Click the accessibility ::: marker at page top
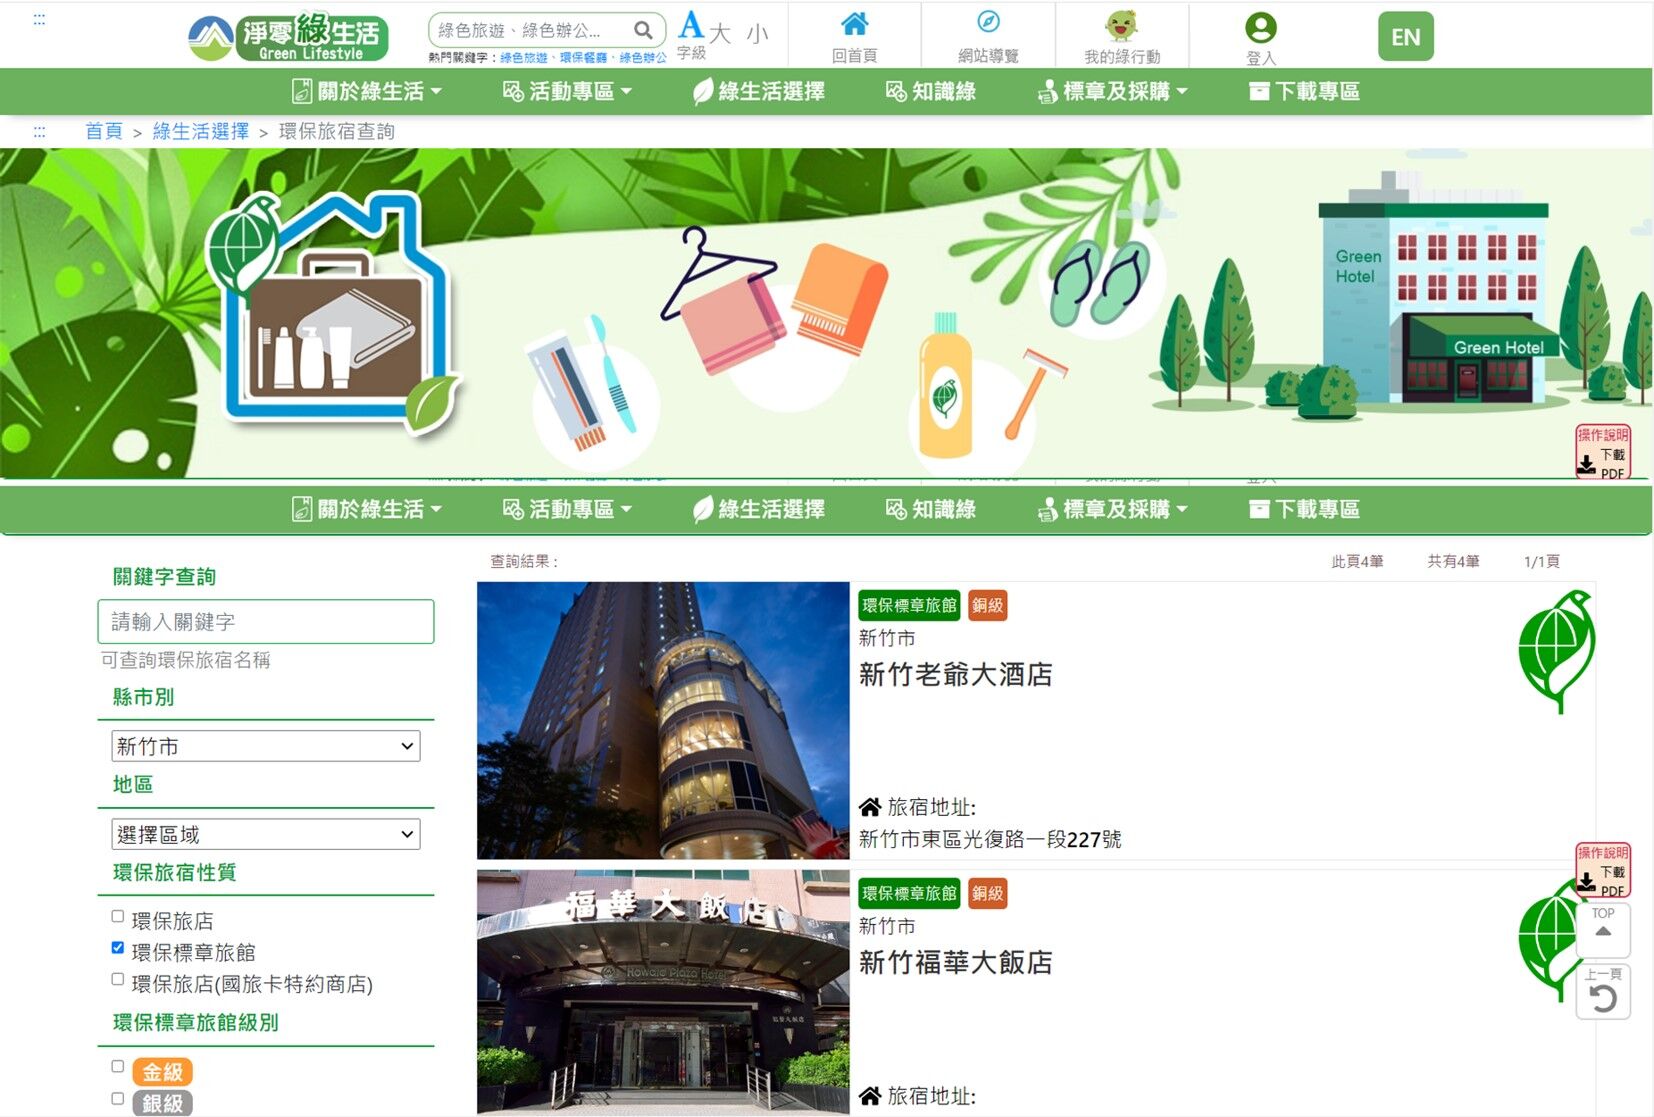The image size is (1654, 1117). tap(39, 19)
